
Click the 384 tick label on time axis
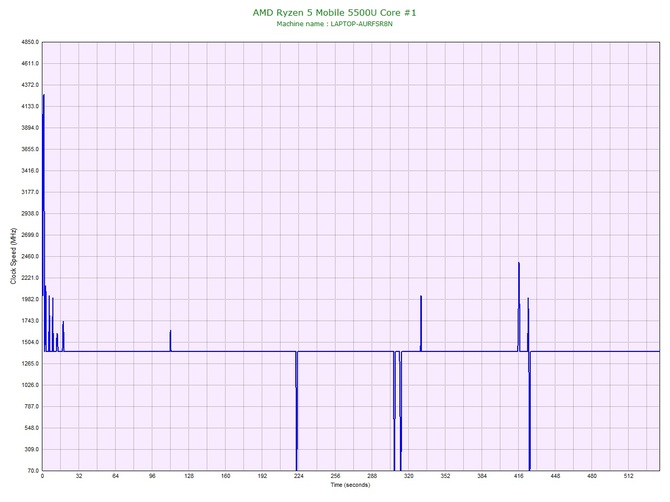pyautogui.click(x=482, y=476)
